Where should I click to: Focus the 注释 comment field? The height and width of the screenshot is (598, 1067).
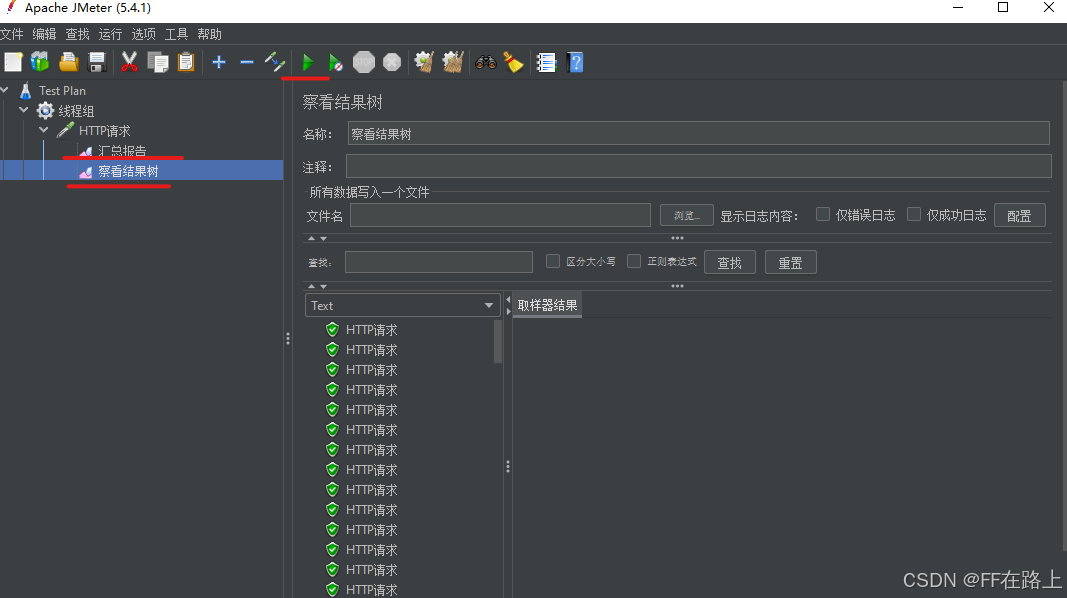point(699,166)
